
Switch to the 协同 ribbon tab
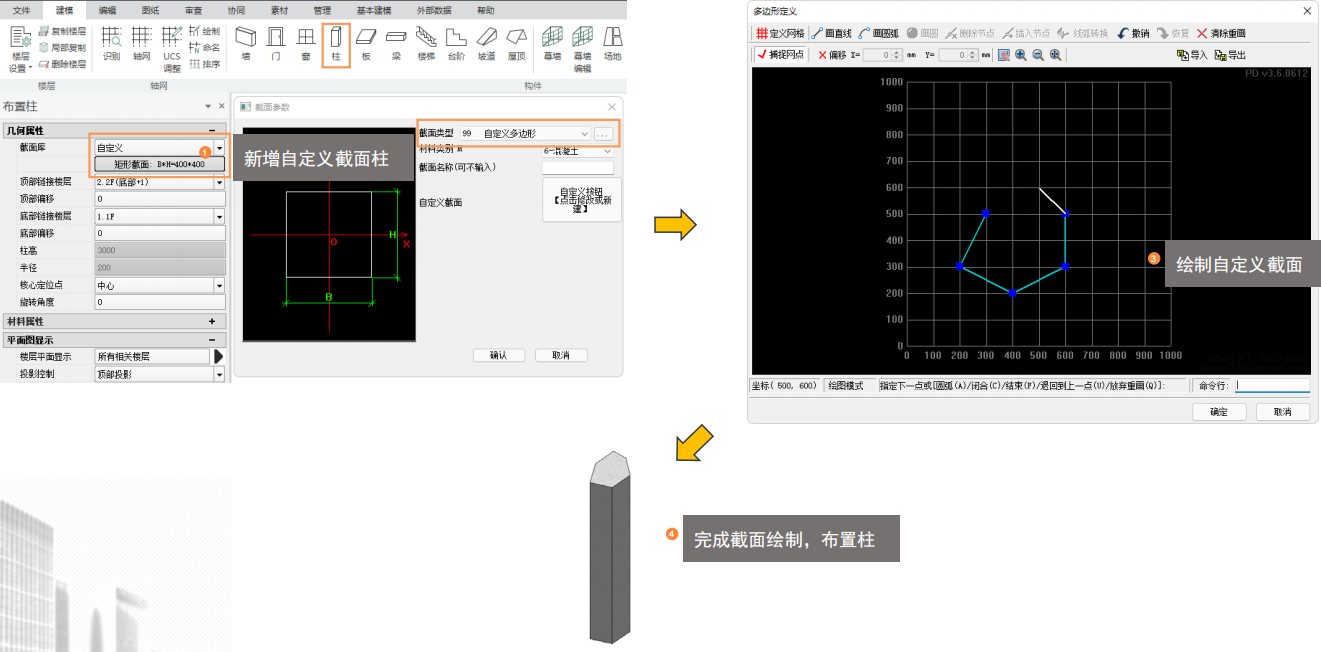coord(236,9)
